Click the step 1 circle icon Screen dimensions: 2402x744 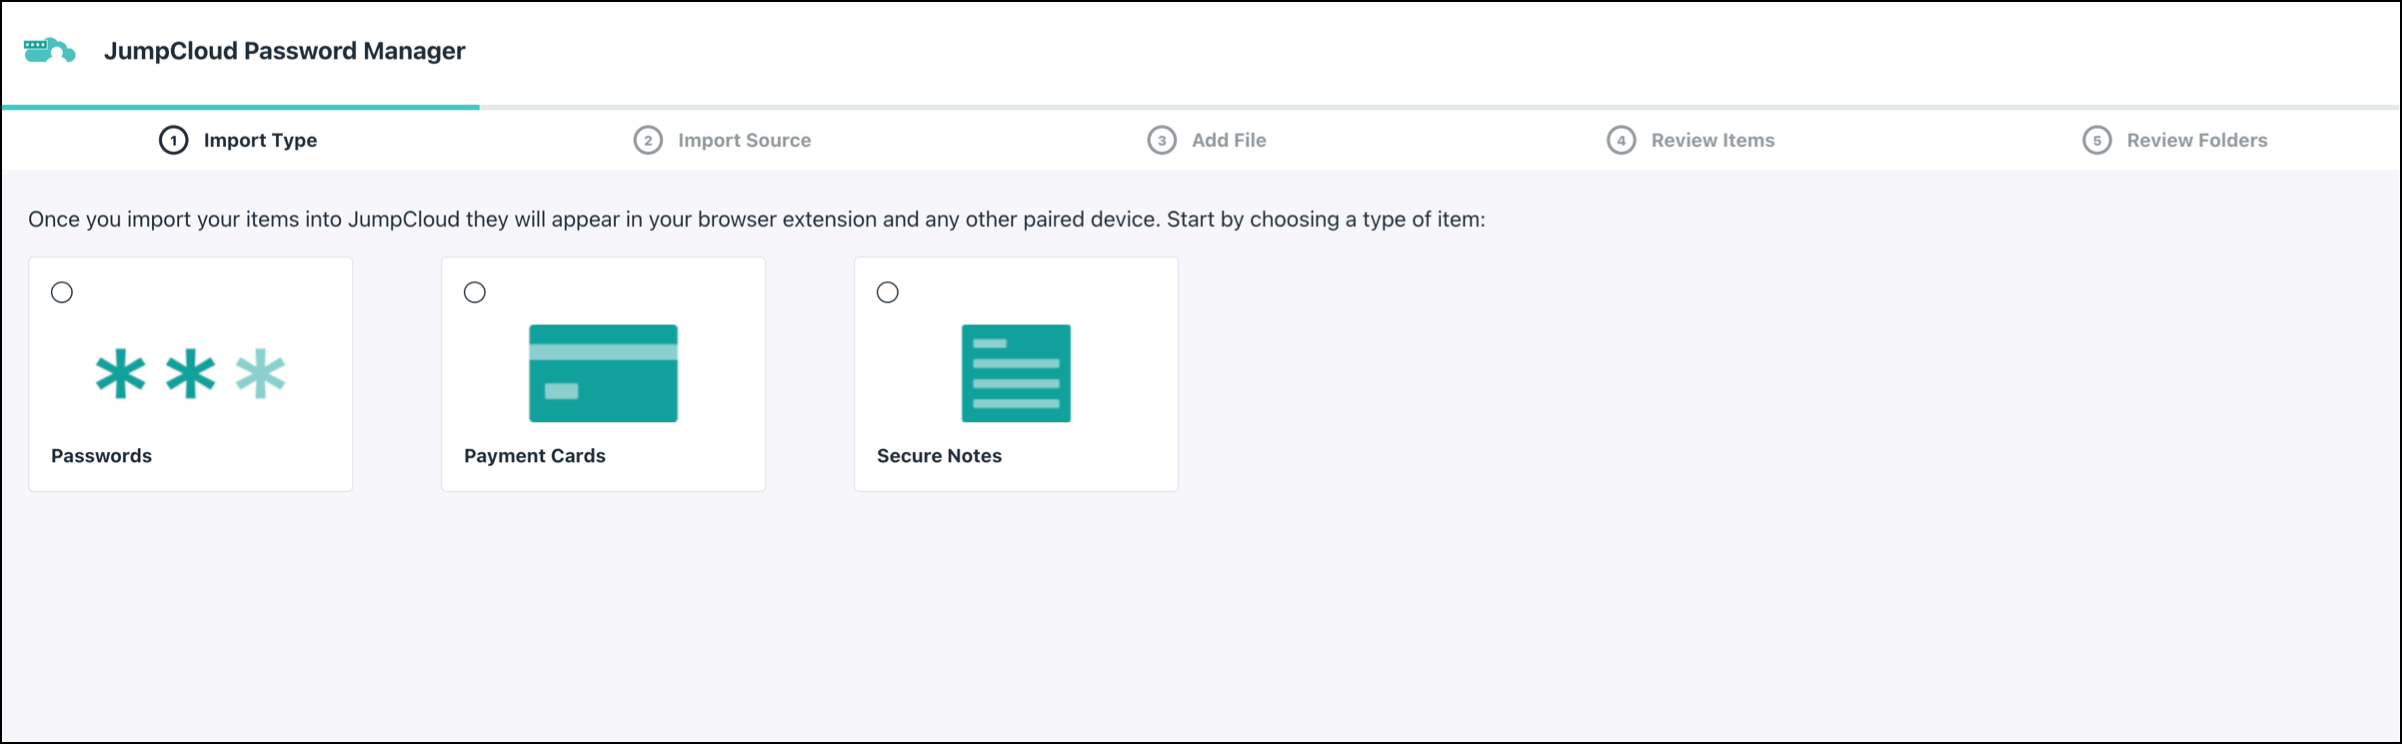click(173, 140)
